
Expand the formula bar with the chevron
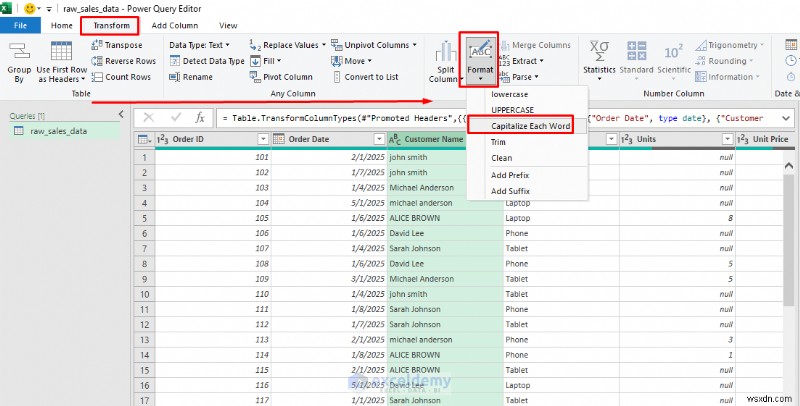(785, 118)
